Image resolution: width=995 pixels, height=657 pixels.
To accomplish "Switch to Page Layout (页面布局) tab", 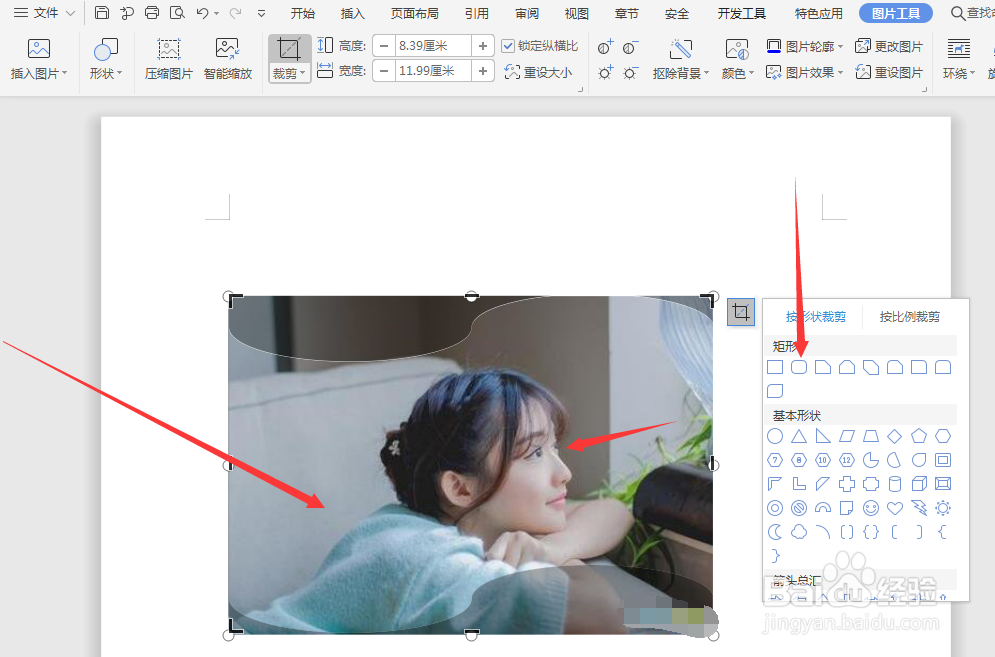I will click(x=415, y=13).
